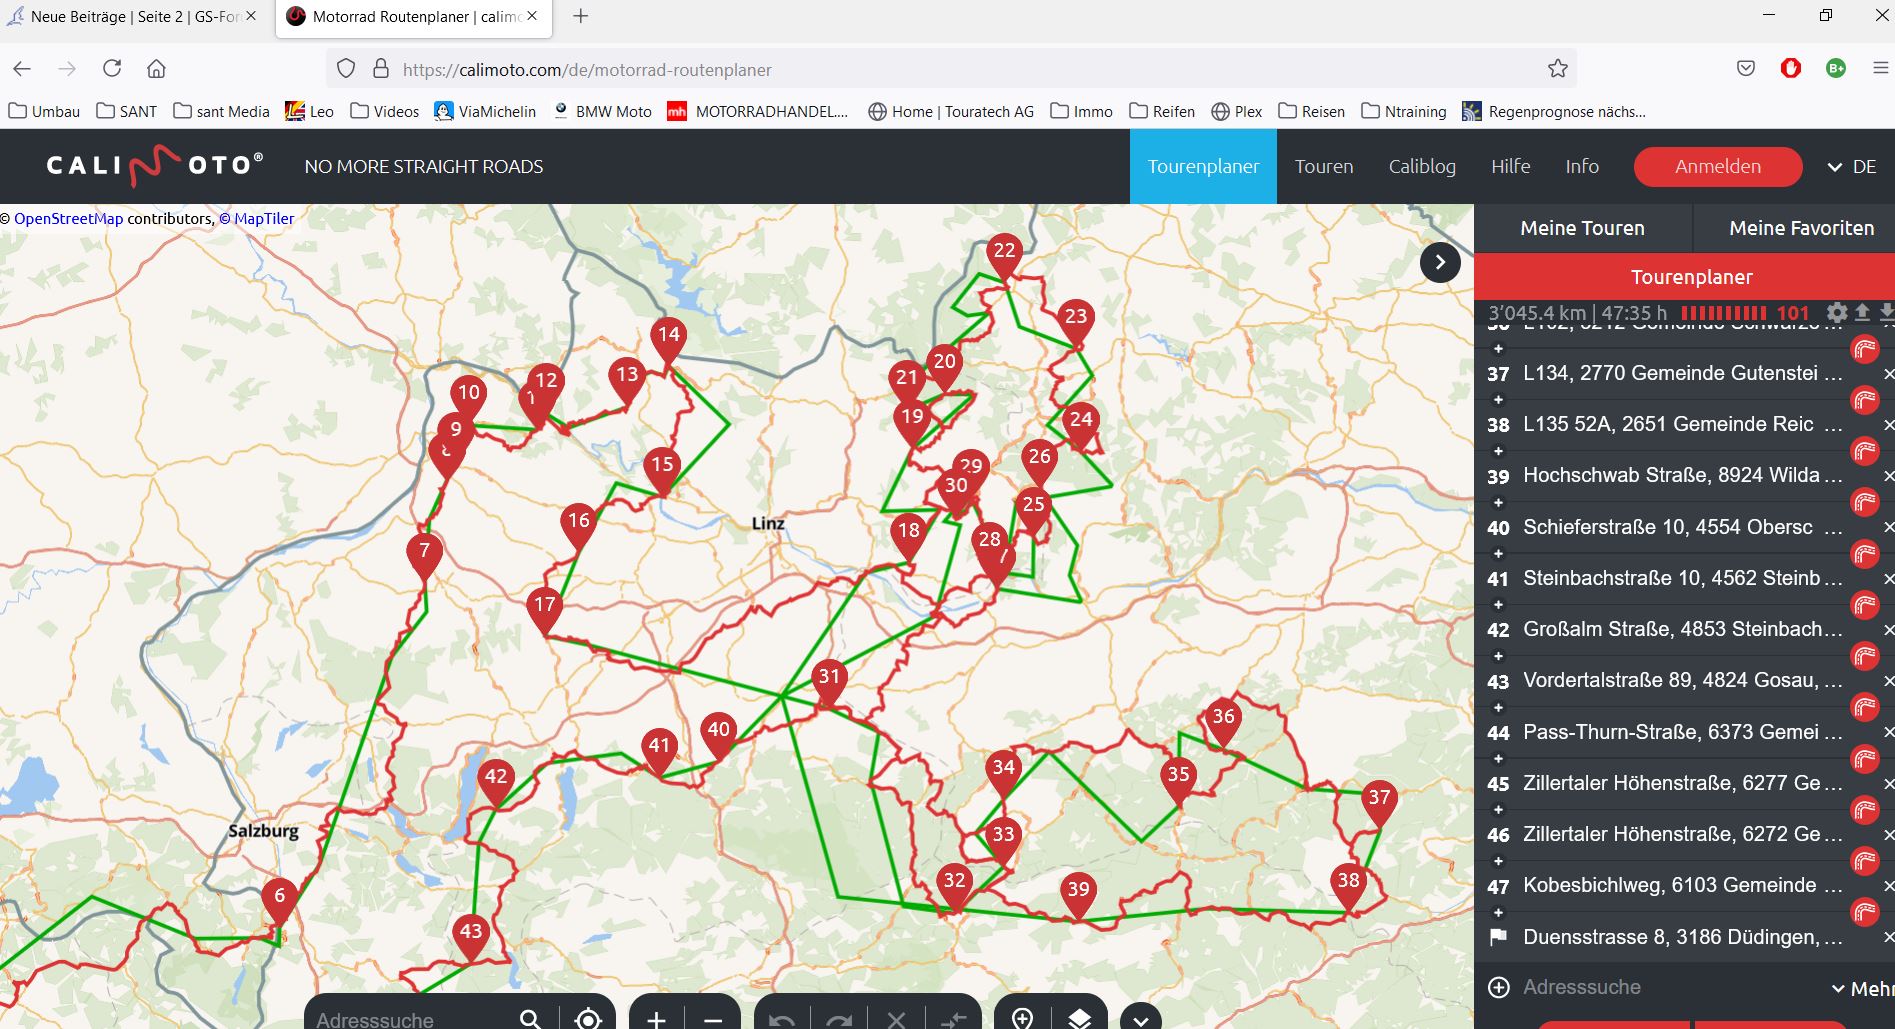Redo the route change
The image size is (1895, 1029).
[x=839, y=1019]
